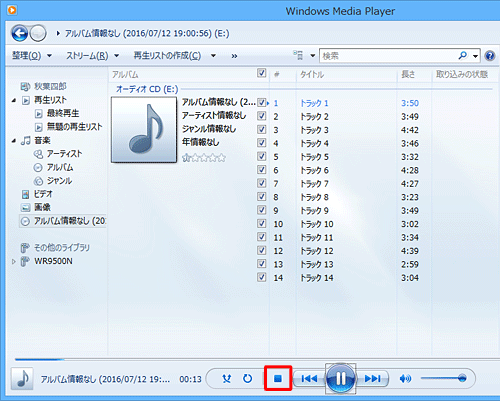The height and width of the screenshot is (401, 500).
Task: Uncheck the checkbox for track 10
Action: pyautogui.click(x=262, y=224)
